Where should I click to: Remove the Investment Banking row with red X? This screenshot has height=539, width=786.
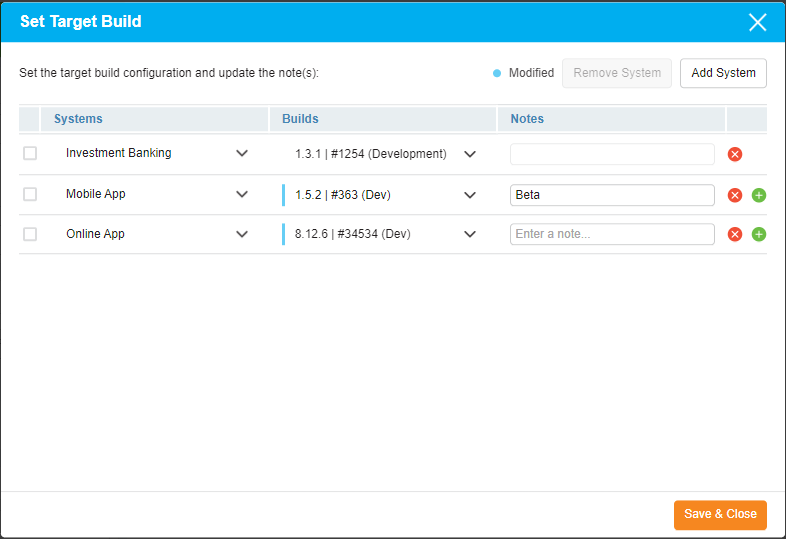[735, 154]
